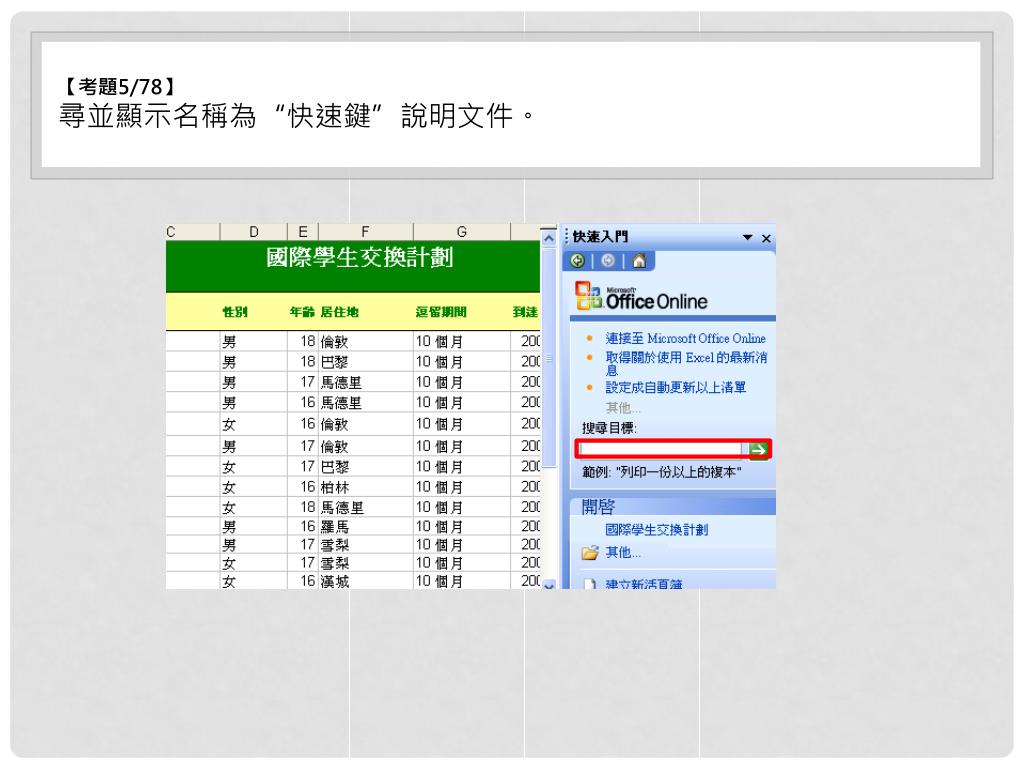Click the 快速入門 task pane title
Screen dimensions: 1024x768
[x=600, y=237]
